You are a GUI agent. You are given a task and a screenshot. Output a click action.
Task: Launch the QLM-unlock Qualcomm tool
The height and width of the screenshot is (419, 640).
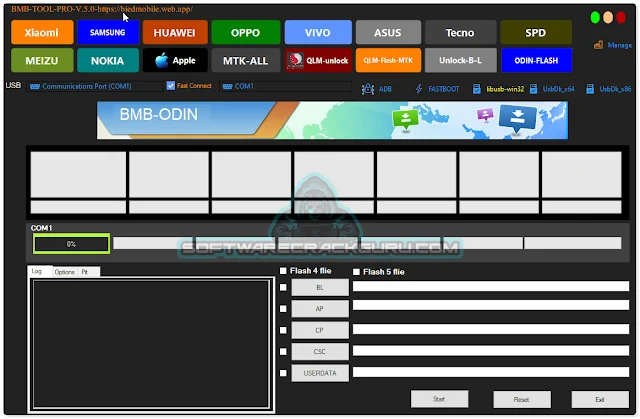point(318,60)
